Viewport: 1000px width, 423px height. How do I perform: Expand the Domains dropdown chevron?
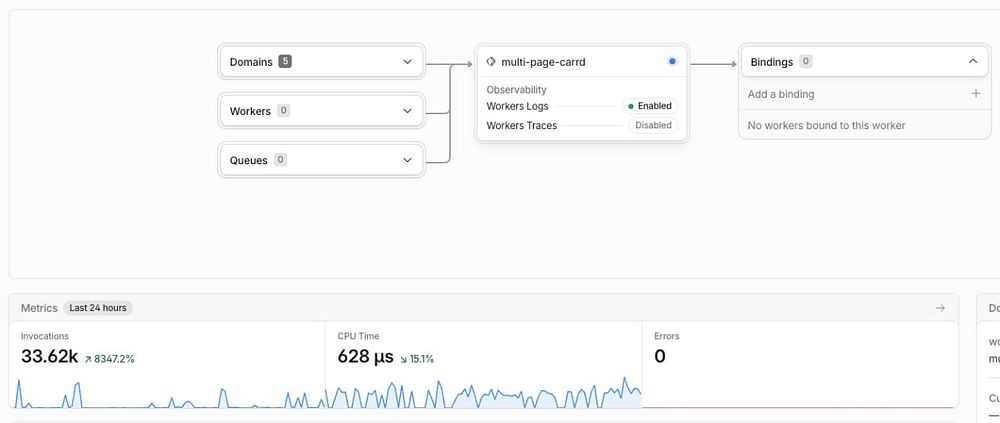(408, 62)
